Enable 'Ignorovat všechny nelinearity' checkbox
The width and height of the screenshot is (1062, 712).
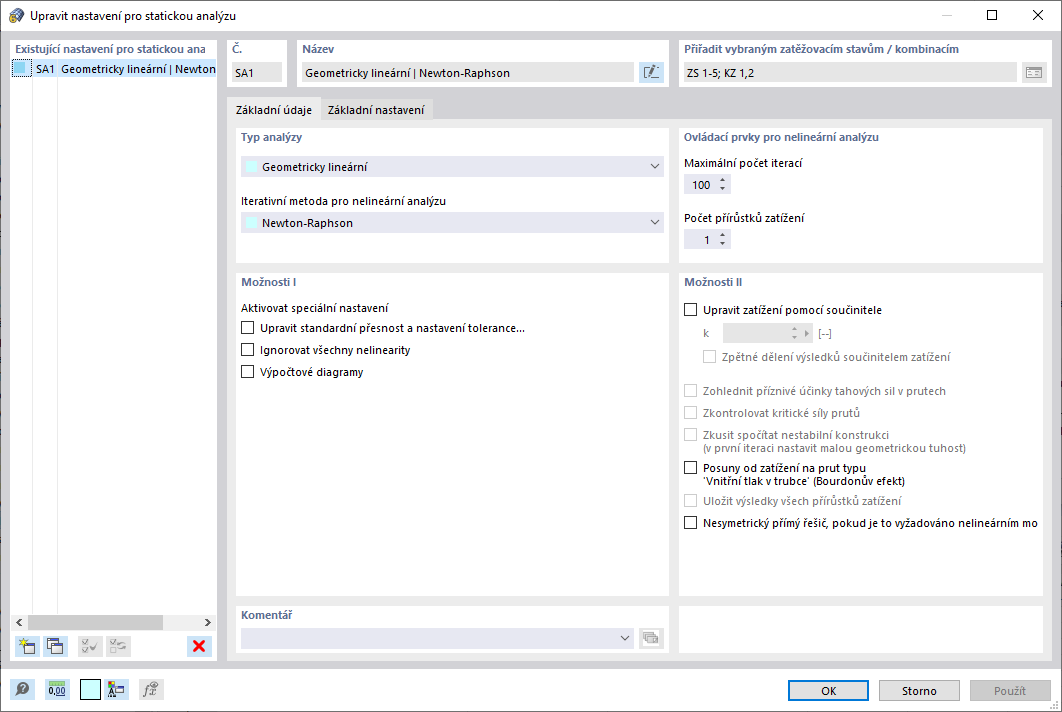tap(248, 350)
